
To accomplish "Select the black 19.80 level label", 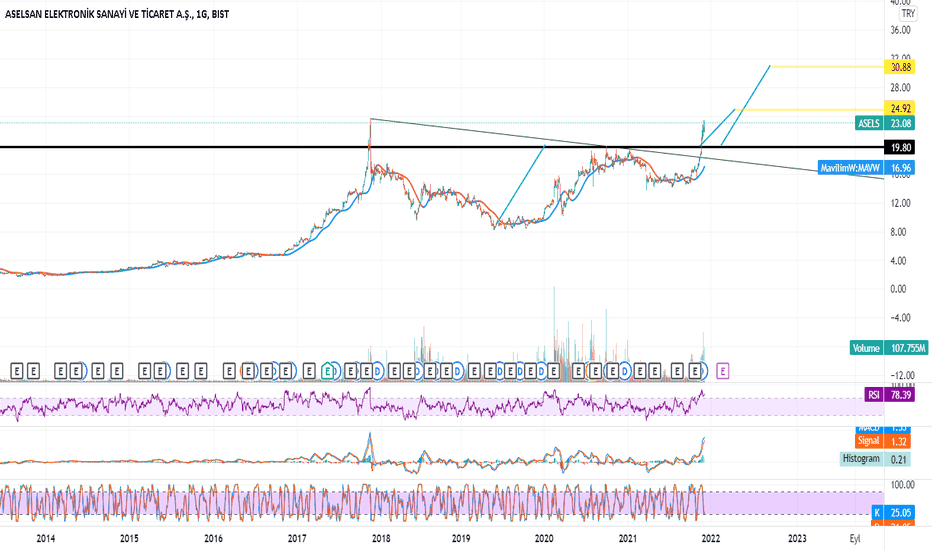I will [900, 147].
